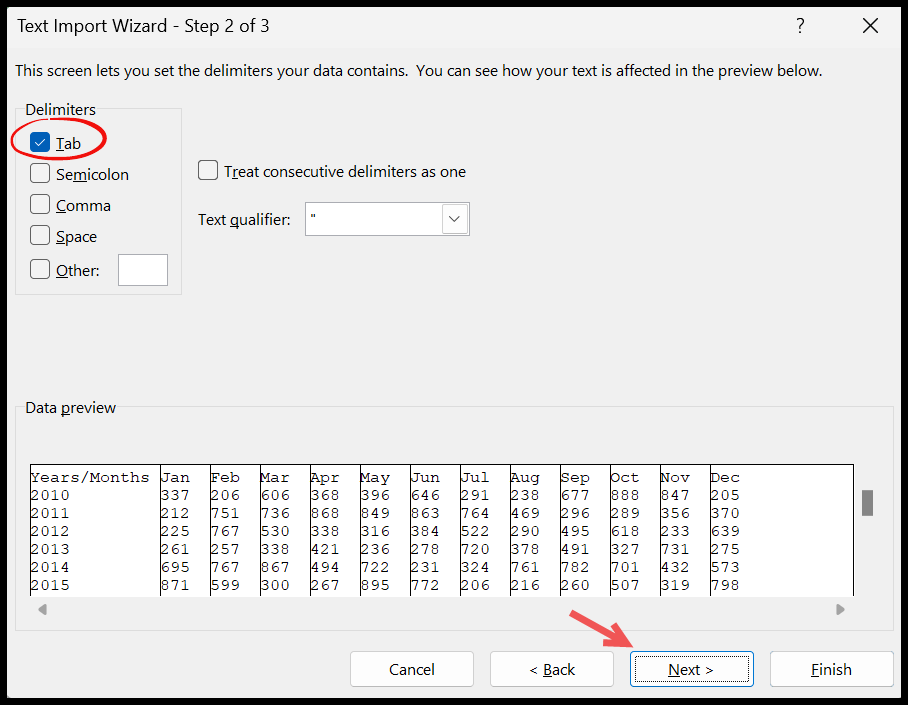Enable the Comma delimiter checkbox
This screenshot has width=908, height=705.
pyautogui.click(x=40, y=204)
